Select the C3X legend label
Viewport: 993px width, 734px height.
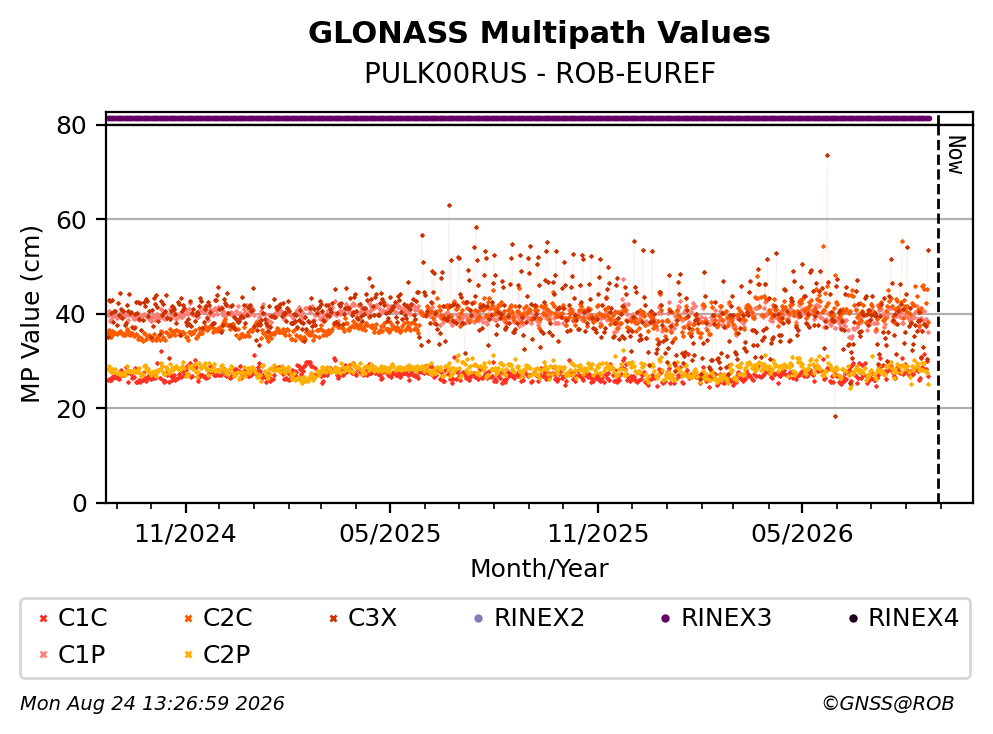(x=372, y=618)
